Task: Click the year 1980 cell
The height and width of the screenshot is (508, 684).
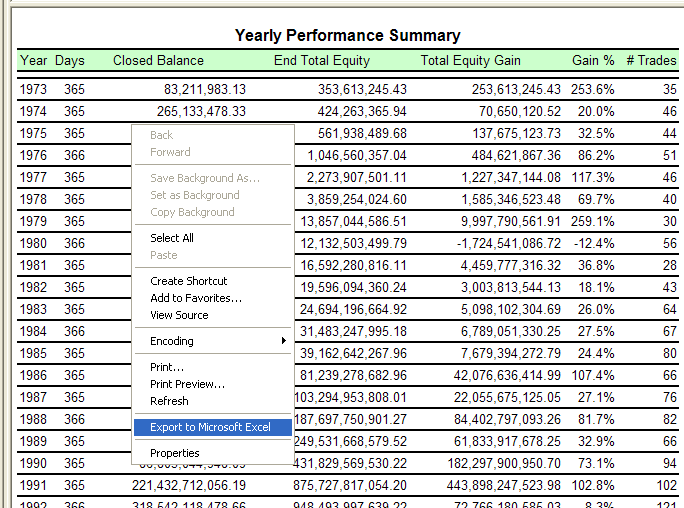Action: [33, 243]
